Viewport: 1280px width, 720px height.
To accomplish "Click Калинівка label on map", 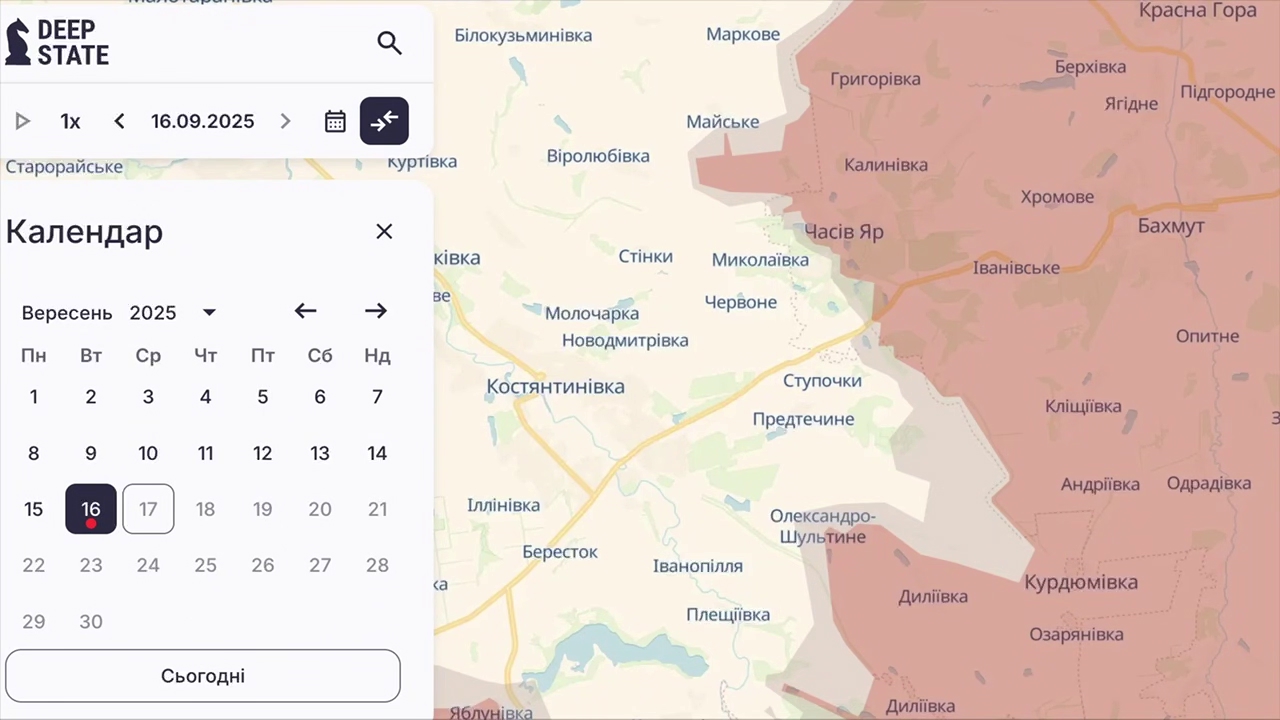I will (886, 165).
